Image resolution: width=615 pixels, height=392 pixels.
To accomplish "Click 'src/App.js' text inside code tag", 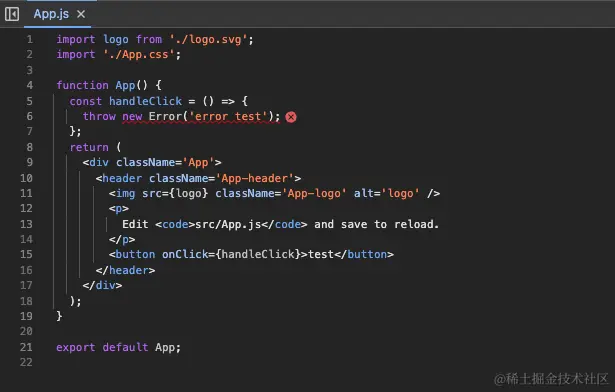I will (228, 224).
